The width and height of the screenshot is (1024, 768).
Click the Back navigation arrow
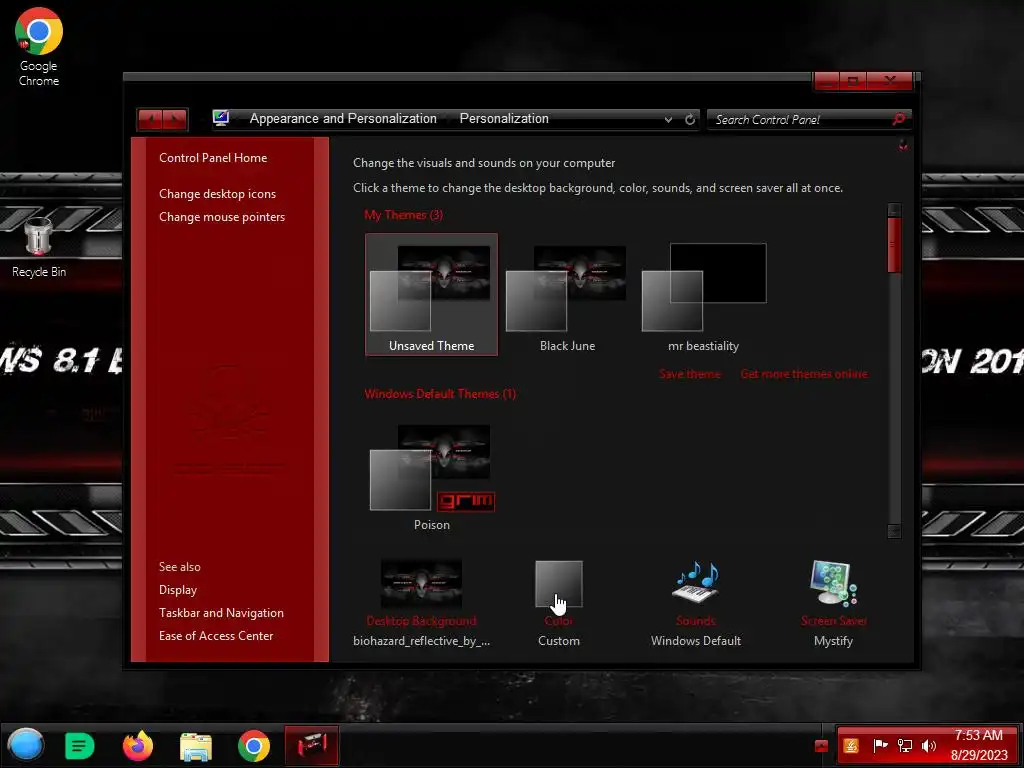[150, 120]
